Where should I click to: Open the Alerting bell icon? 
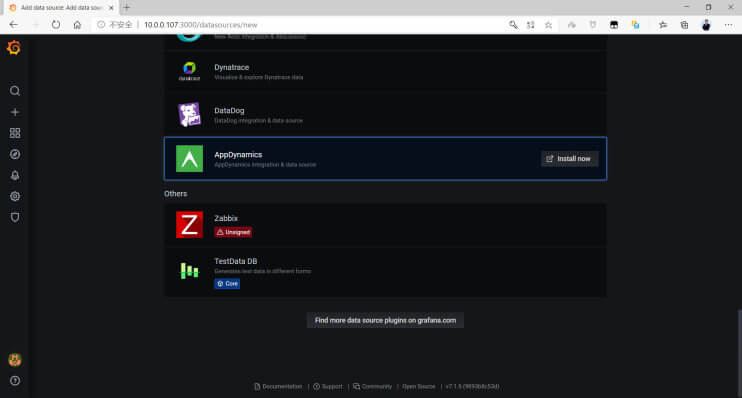[x=15, y=176]
